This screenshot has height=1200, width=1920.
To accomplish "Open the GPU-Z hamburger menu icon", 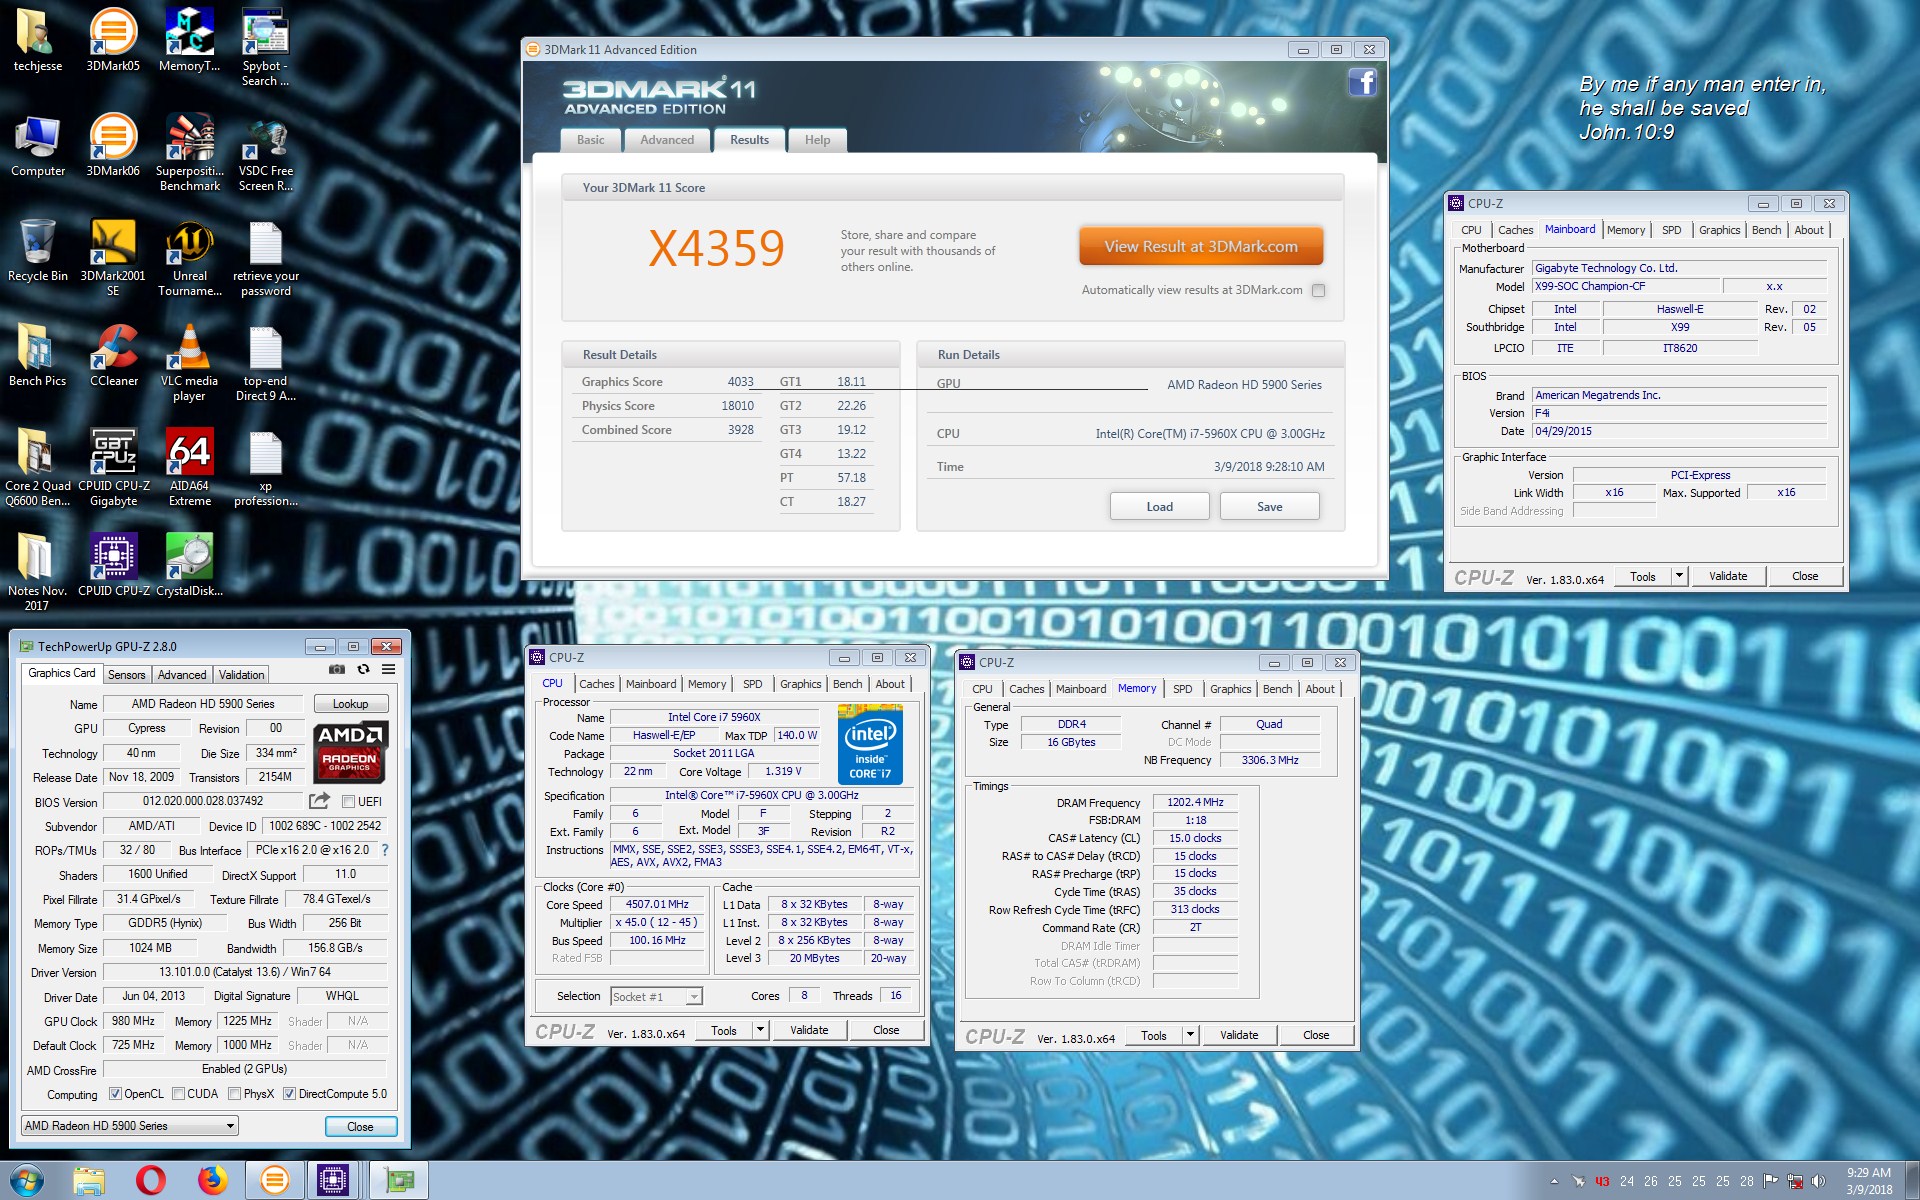I will (x=388, y=669).
